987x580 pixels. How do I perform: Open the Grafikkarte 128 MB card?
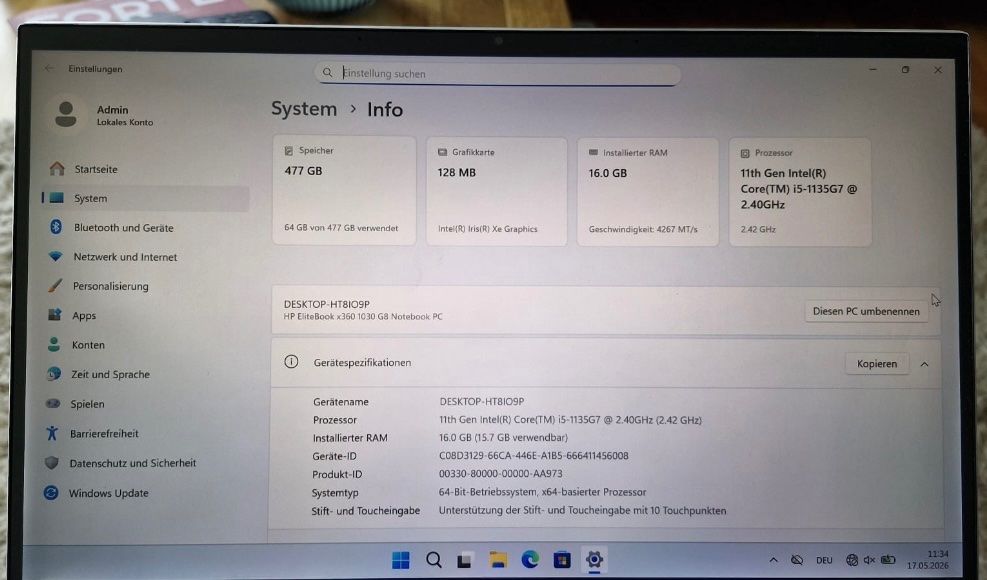(x=497, y=191)
